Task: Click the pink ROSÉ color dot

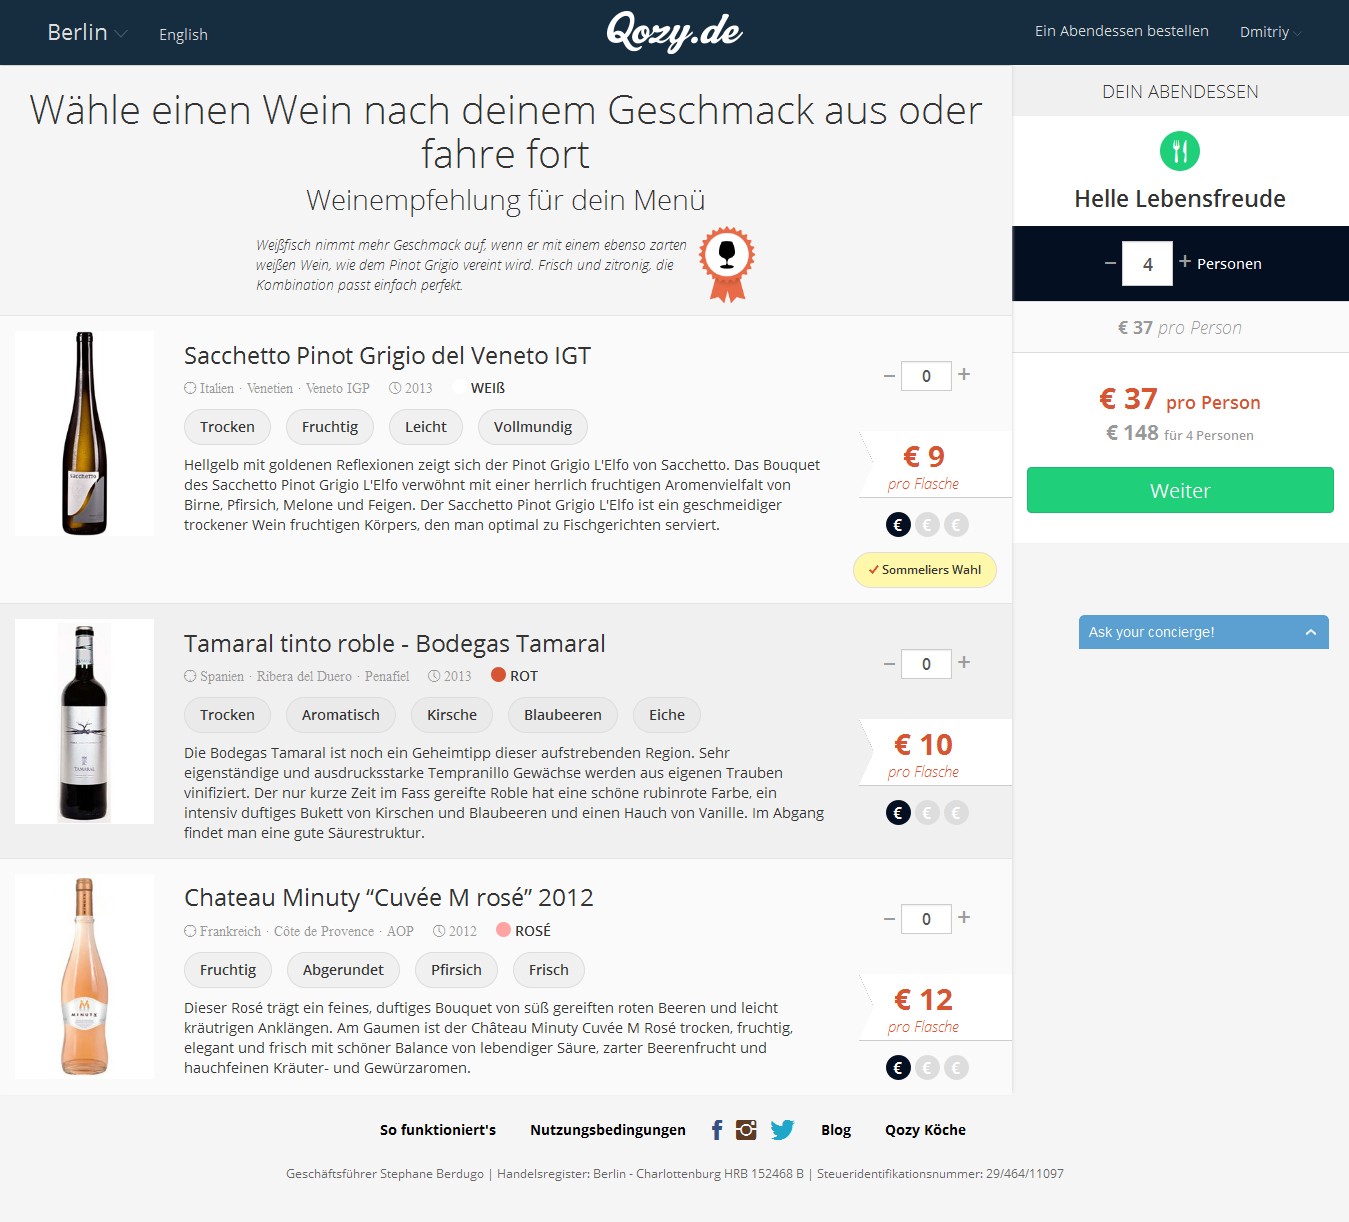Action: (x=504, y=930)
